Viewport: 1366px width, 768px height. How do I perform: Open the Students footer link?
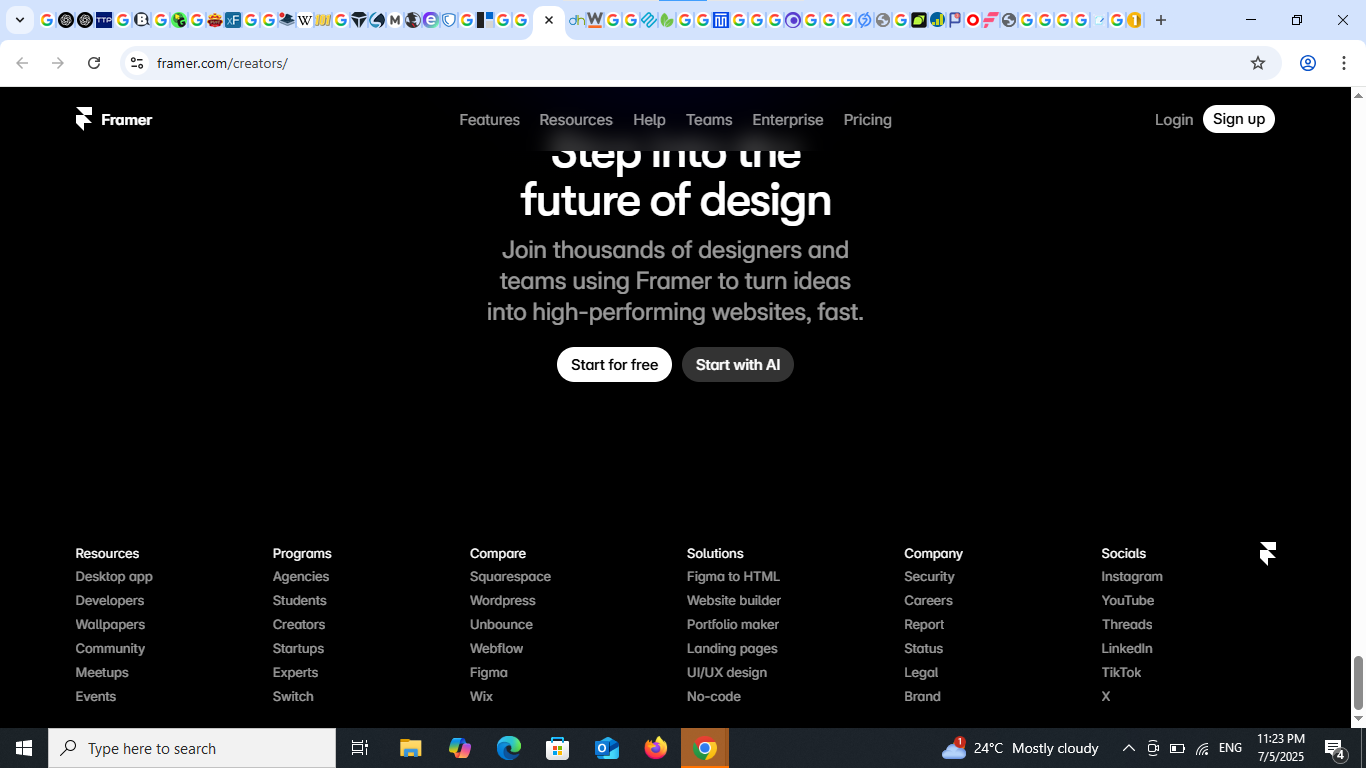click(x=300, y=601)
